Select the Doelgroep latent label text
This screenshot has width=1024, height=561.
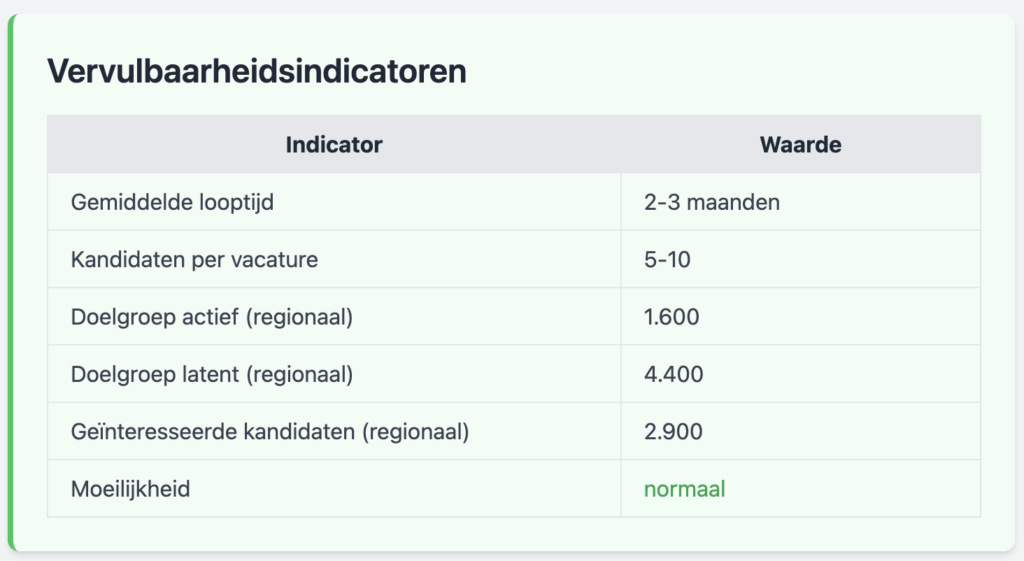point(212,375)
